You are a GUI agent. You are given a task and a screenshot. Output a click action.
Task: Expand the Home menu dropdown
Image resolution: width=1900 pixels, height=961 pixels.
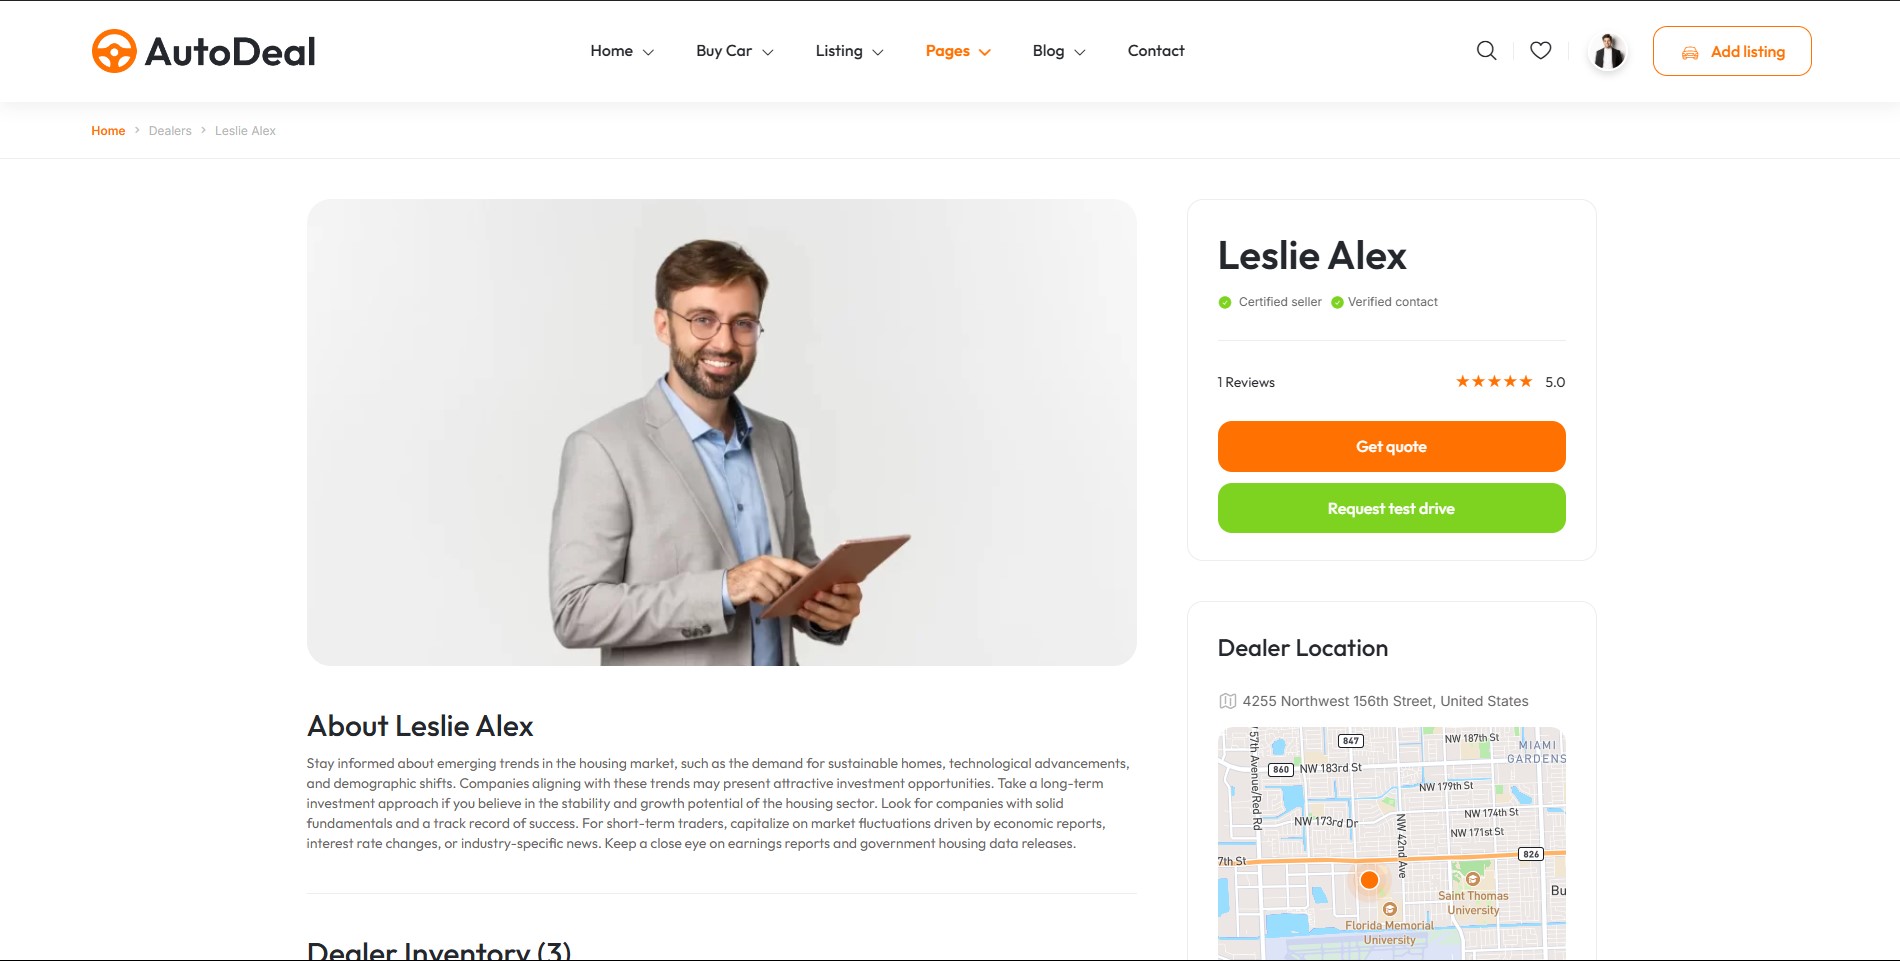pyautogui.click(x=622, y=51)
